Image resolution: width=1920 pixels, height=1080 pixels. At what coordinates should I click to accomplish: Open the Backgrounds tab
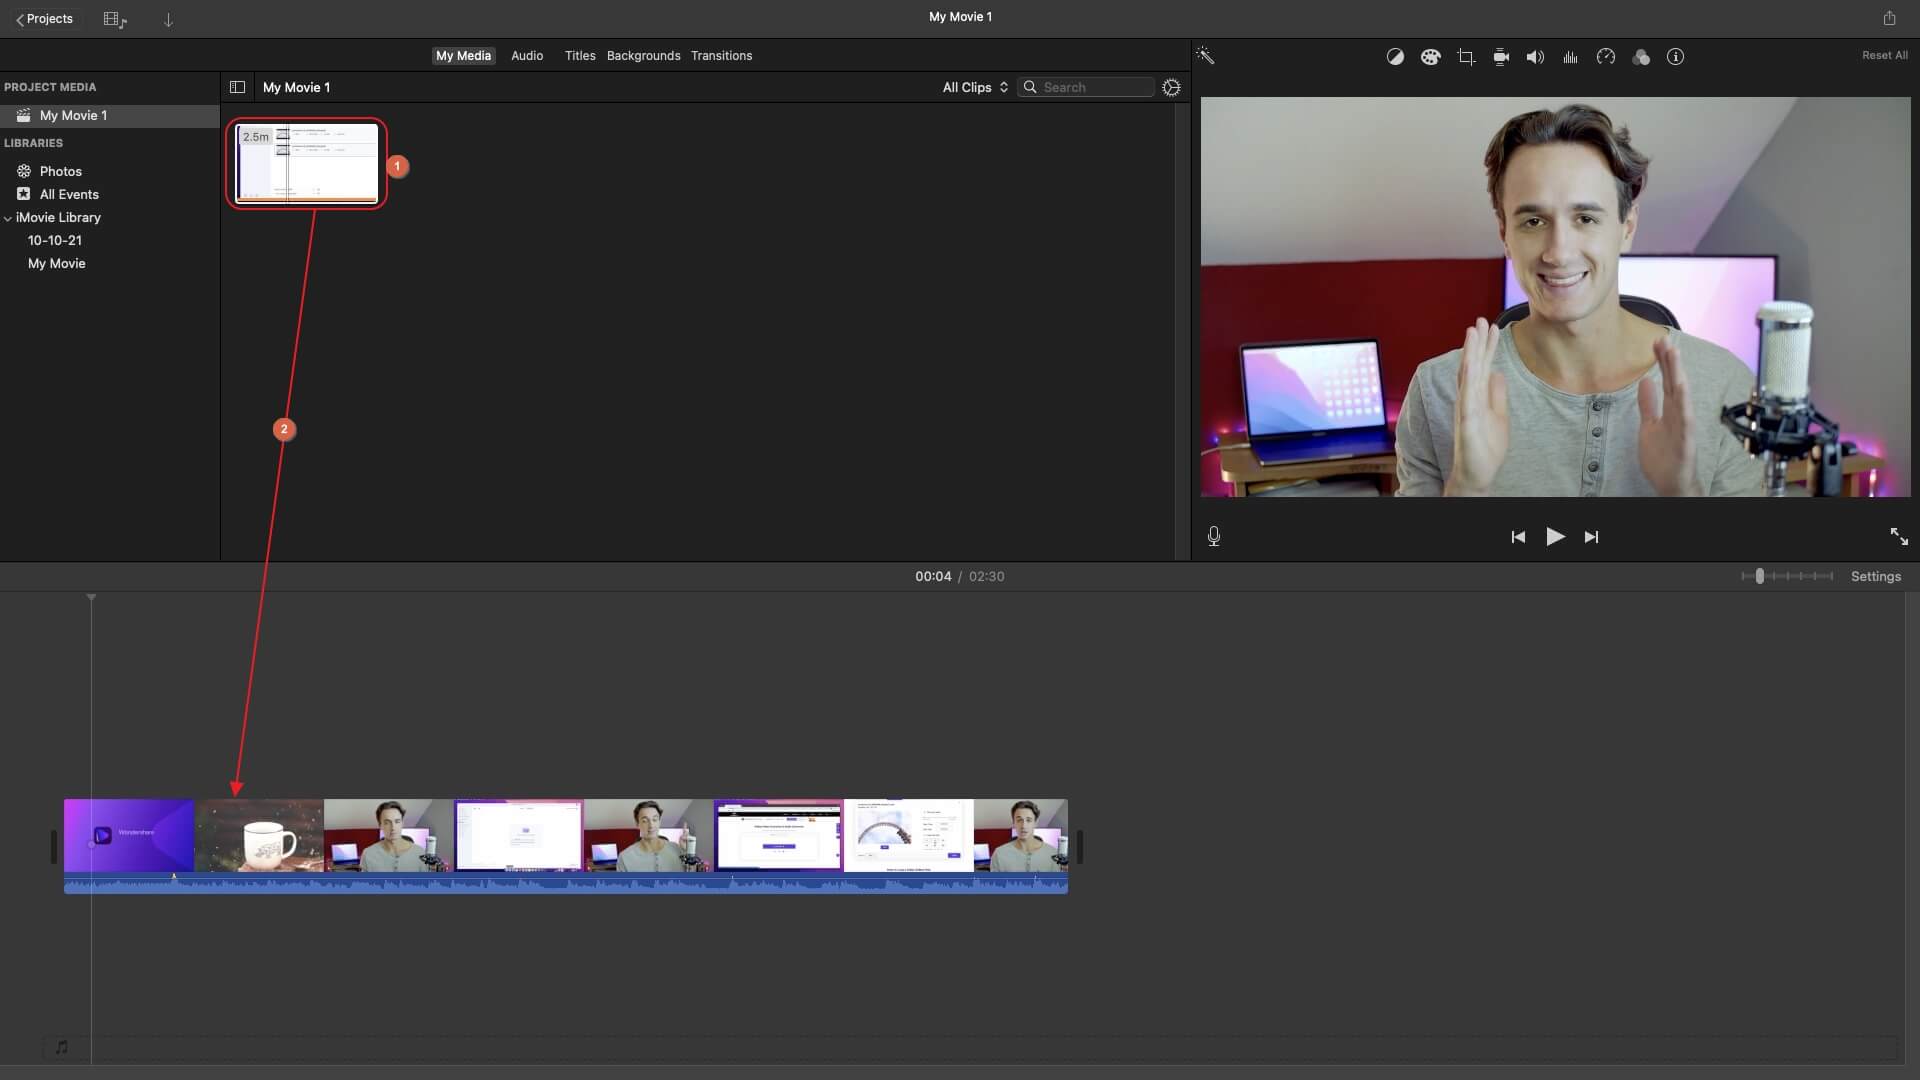(643, 56)
